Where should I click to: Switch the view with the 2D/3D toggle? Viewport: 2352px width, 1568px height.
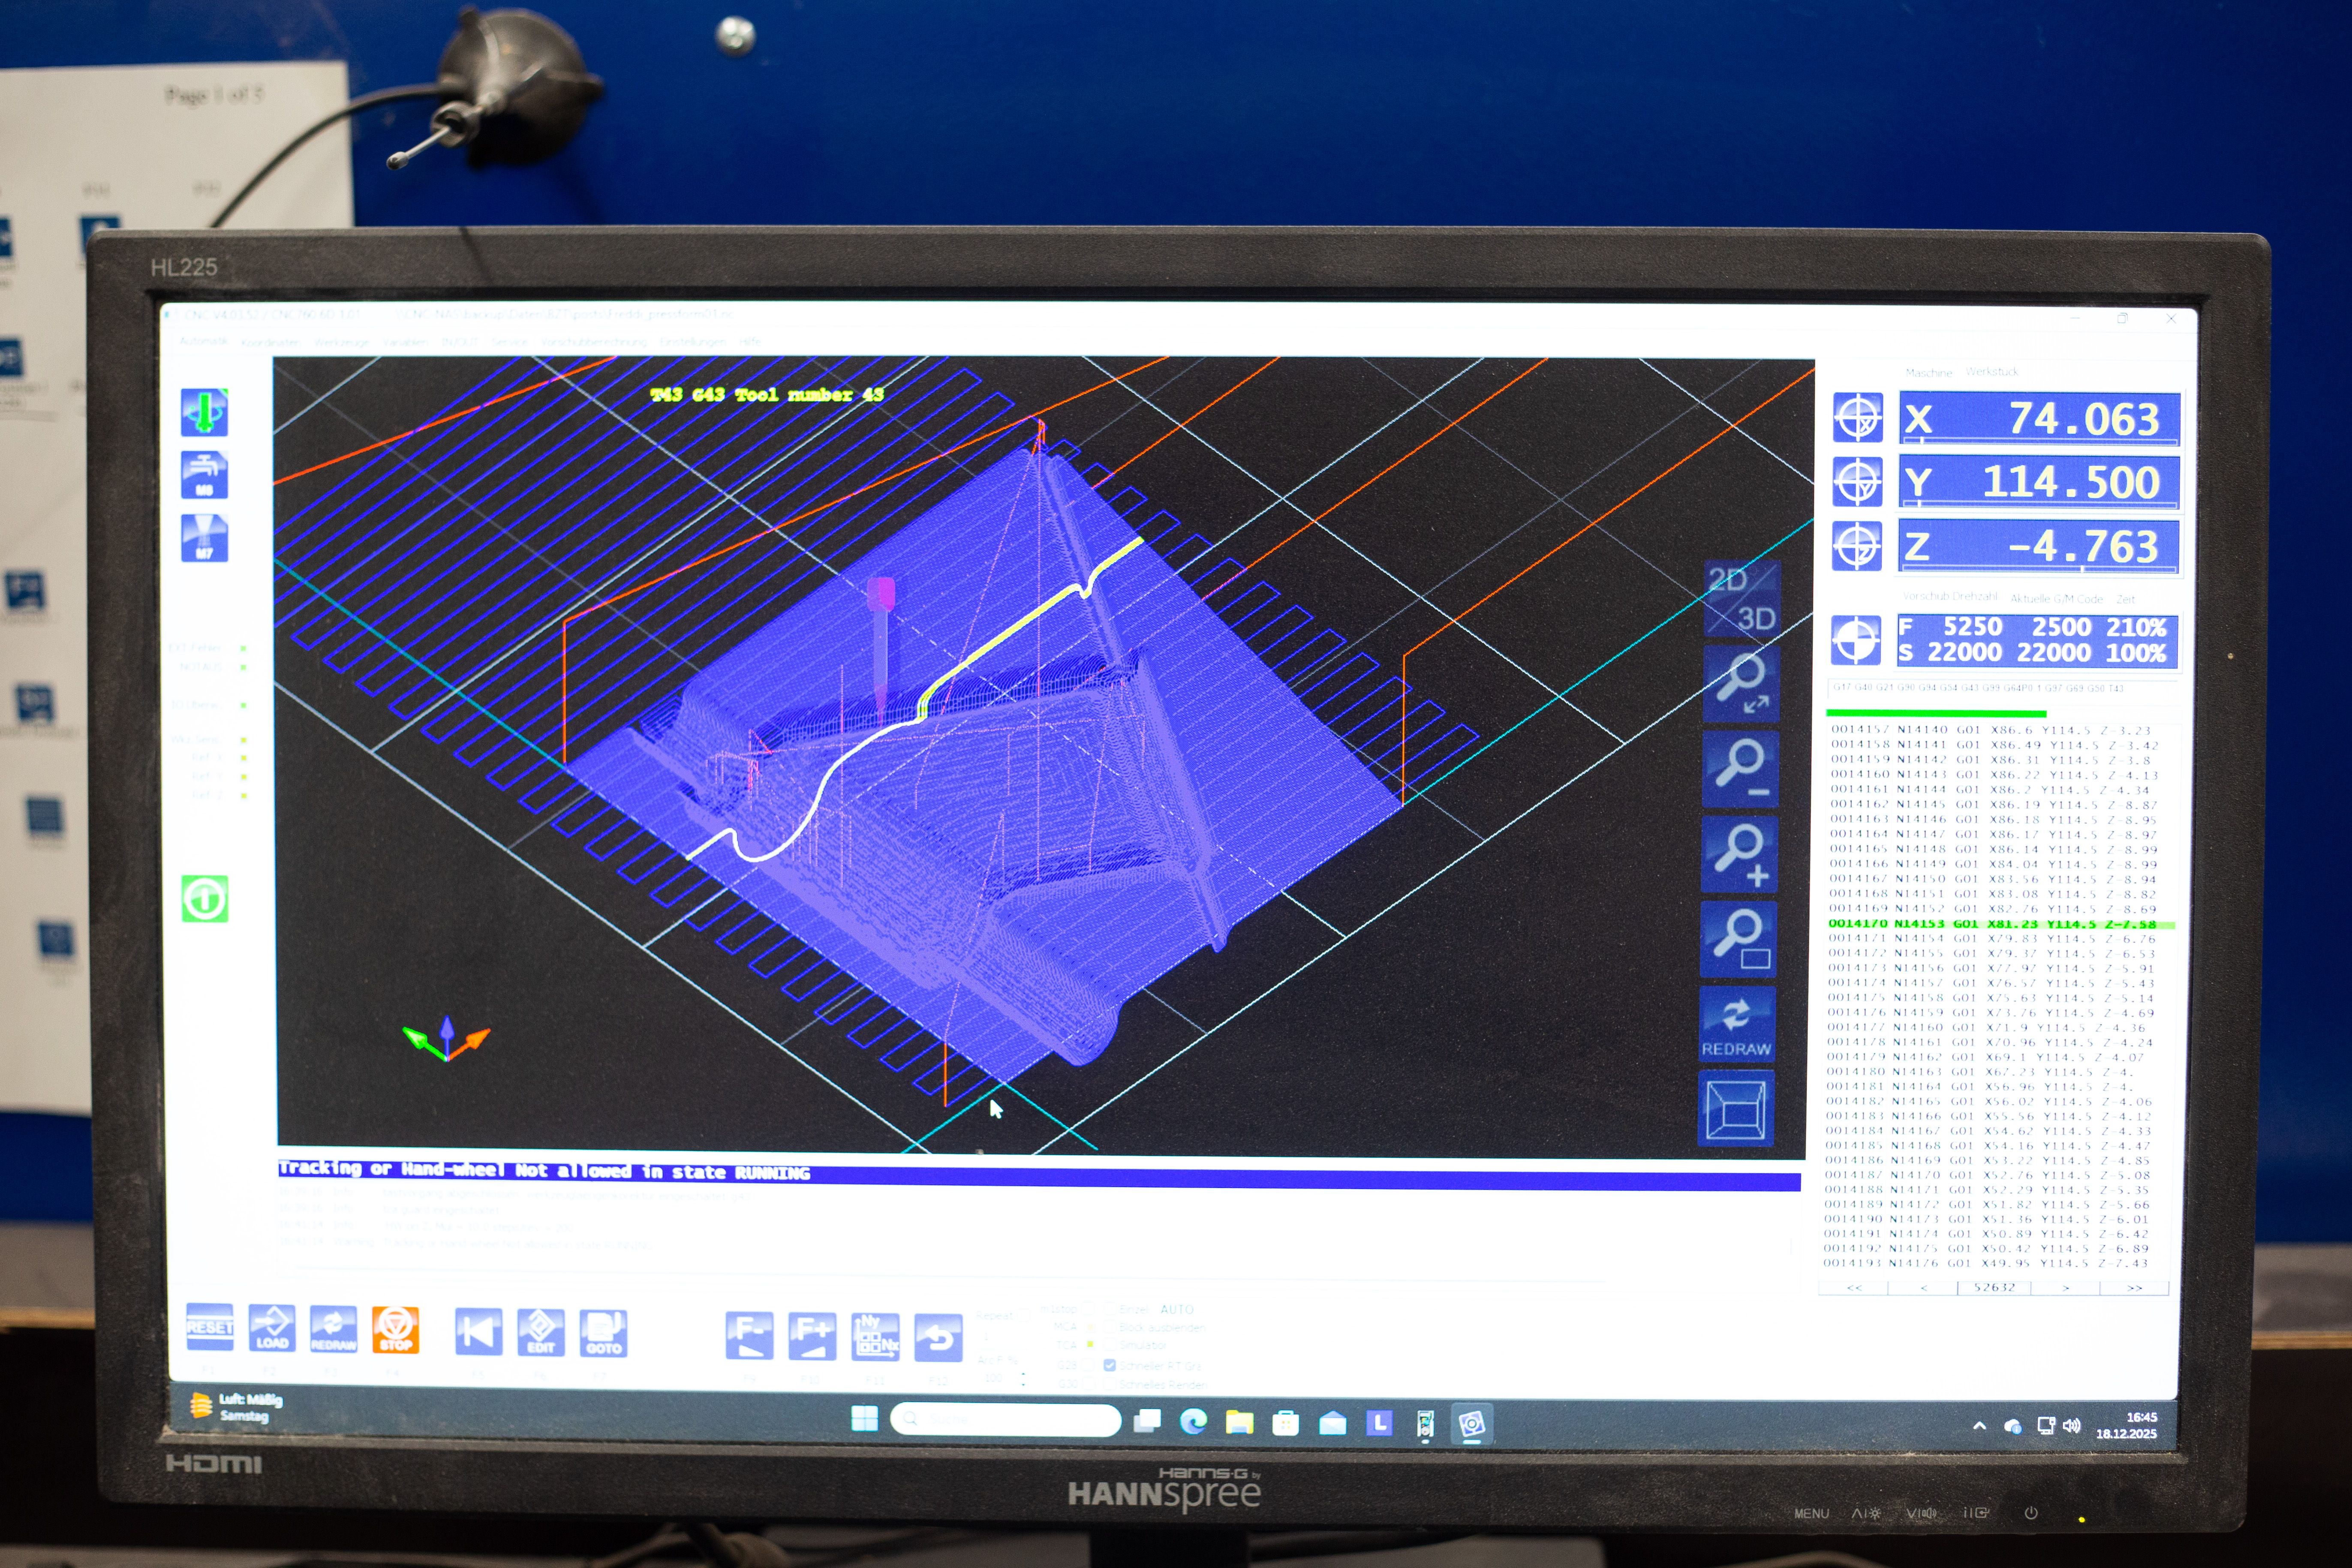(x=1741, y=598)
